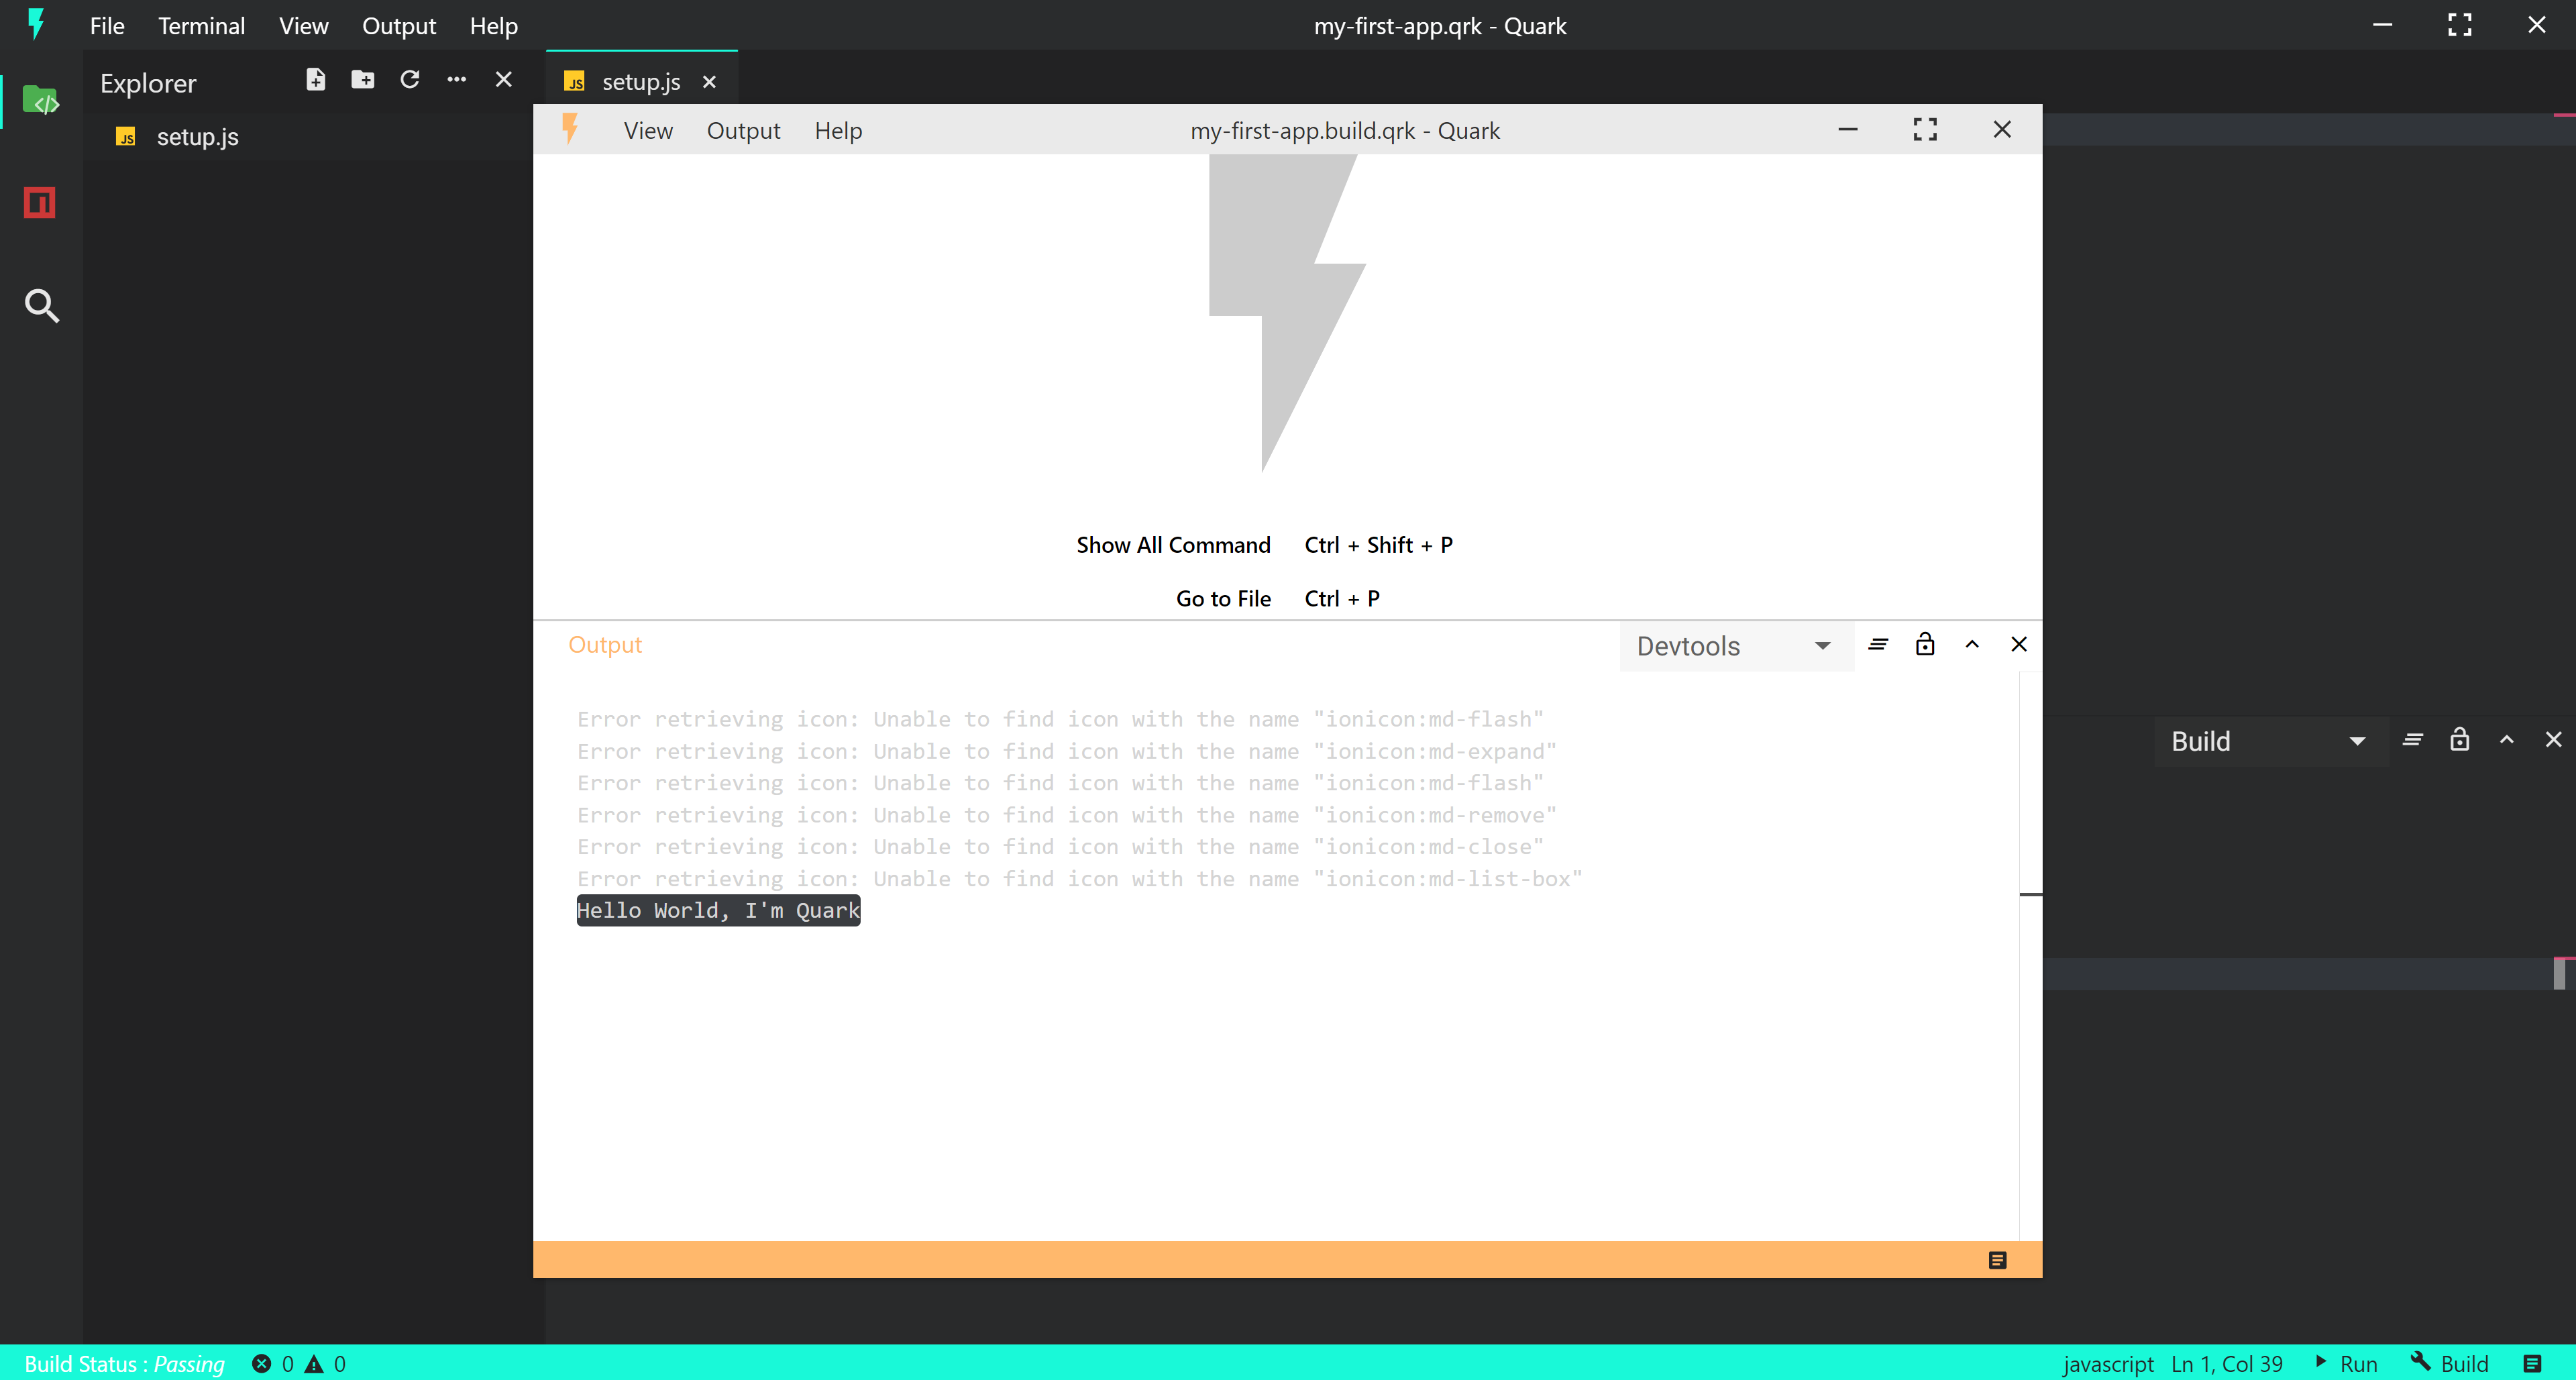Click Build Status Passing in status bar
2576x1380 pixels.
(125, 1364)
